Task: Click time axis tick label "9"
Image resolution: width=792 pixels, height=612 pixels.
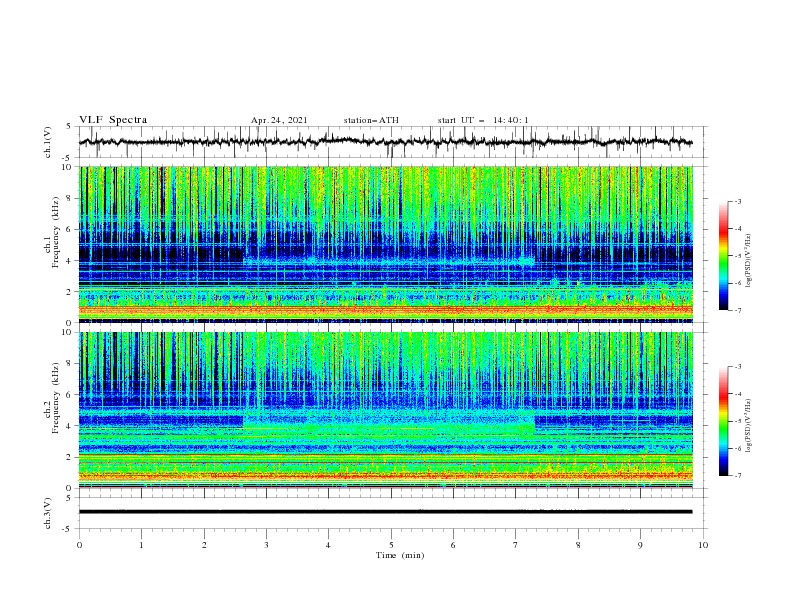Action: (640, 545)
